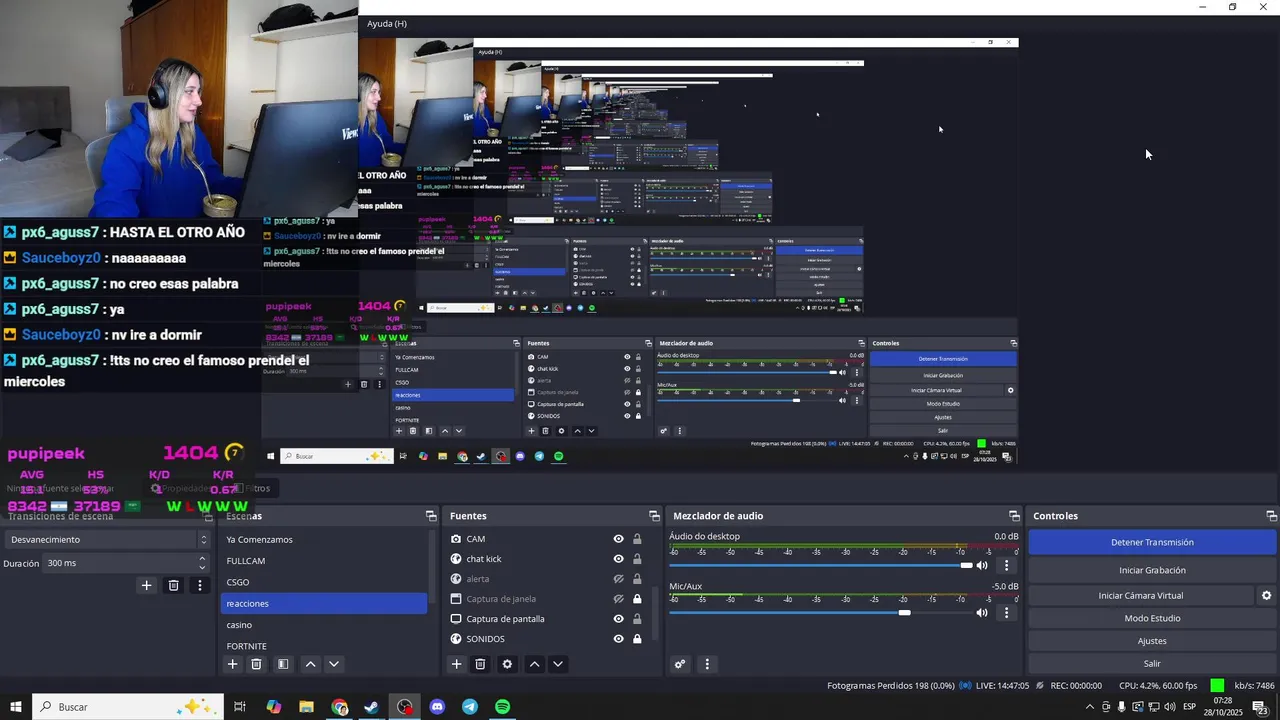
Task: Open scene filters icon in Escenas toolbar
Action: coord(283,664)
